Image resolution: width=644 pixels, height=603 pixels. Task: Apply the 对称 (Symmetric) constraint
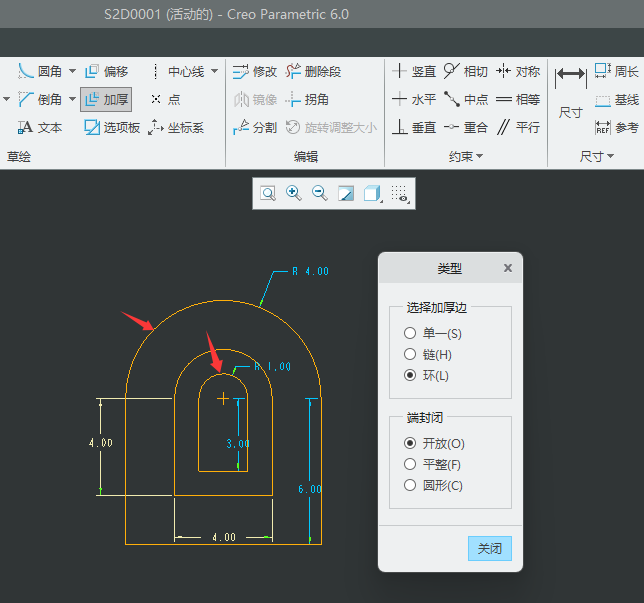518,71
